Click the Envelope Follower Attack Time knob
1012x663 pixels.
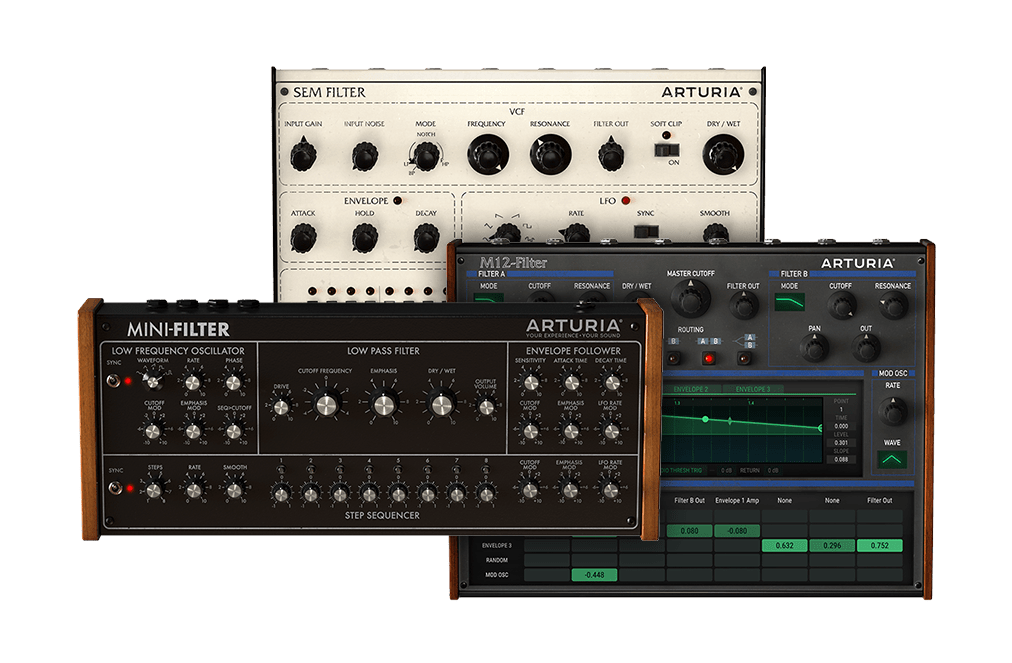pos(571,383)
